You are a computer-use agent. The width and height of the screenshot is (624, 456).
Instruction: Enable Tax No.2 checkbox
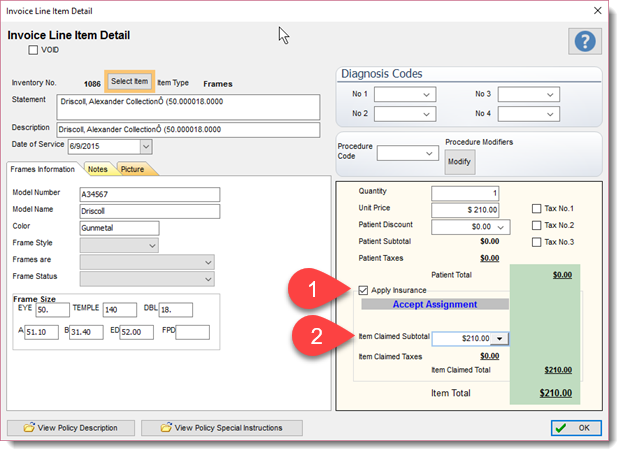536,225
